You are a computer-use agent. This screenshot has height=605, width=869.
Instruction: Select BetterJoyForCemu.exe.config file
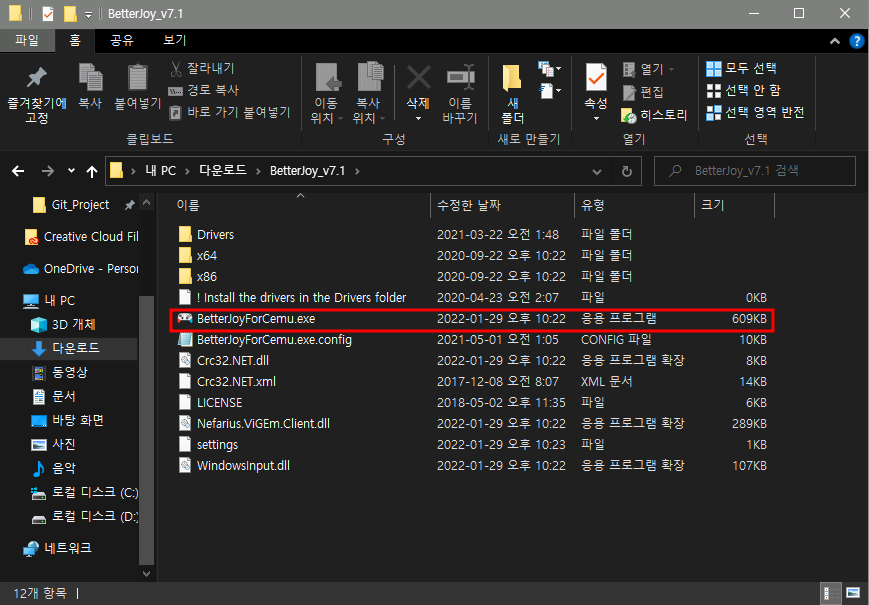point(265,340)
